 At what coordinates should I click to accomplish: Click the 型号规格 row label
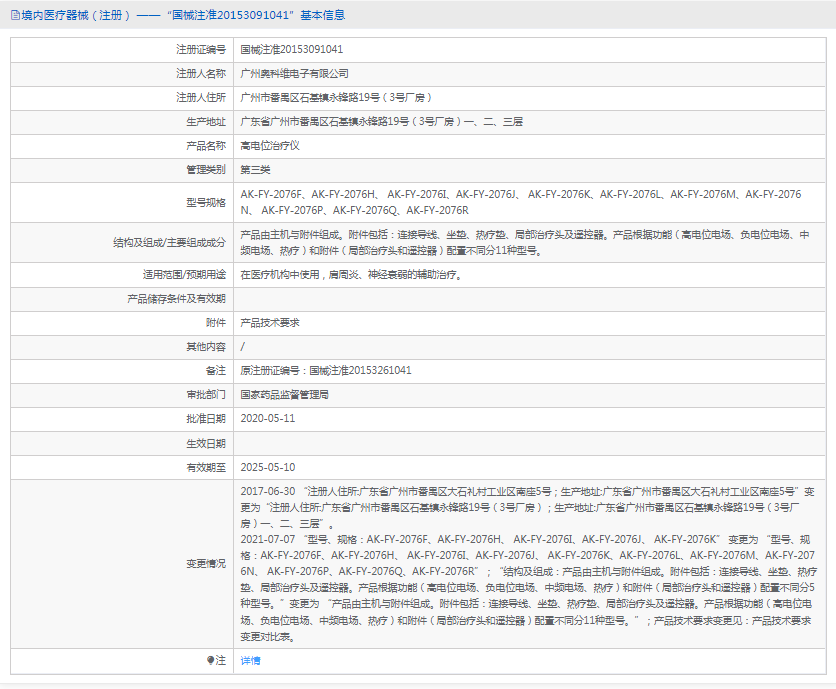point(206,203)
